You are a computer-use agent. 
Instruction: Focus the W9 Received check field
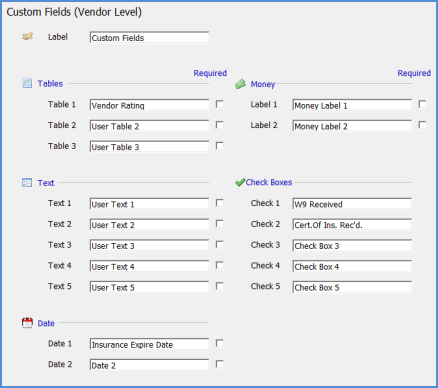(352, 204)
